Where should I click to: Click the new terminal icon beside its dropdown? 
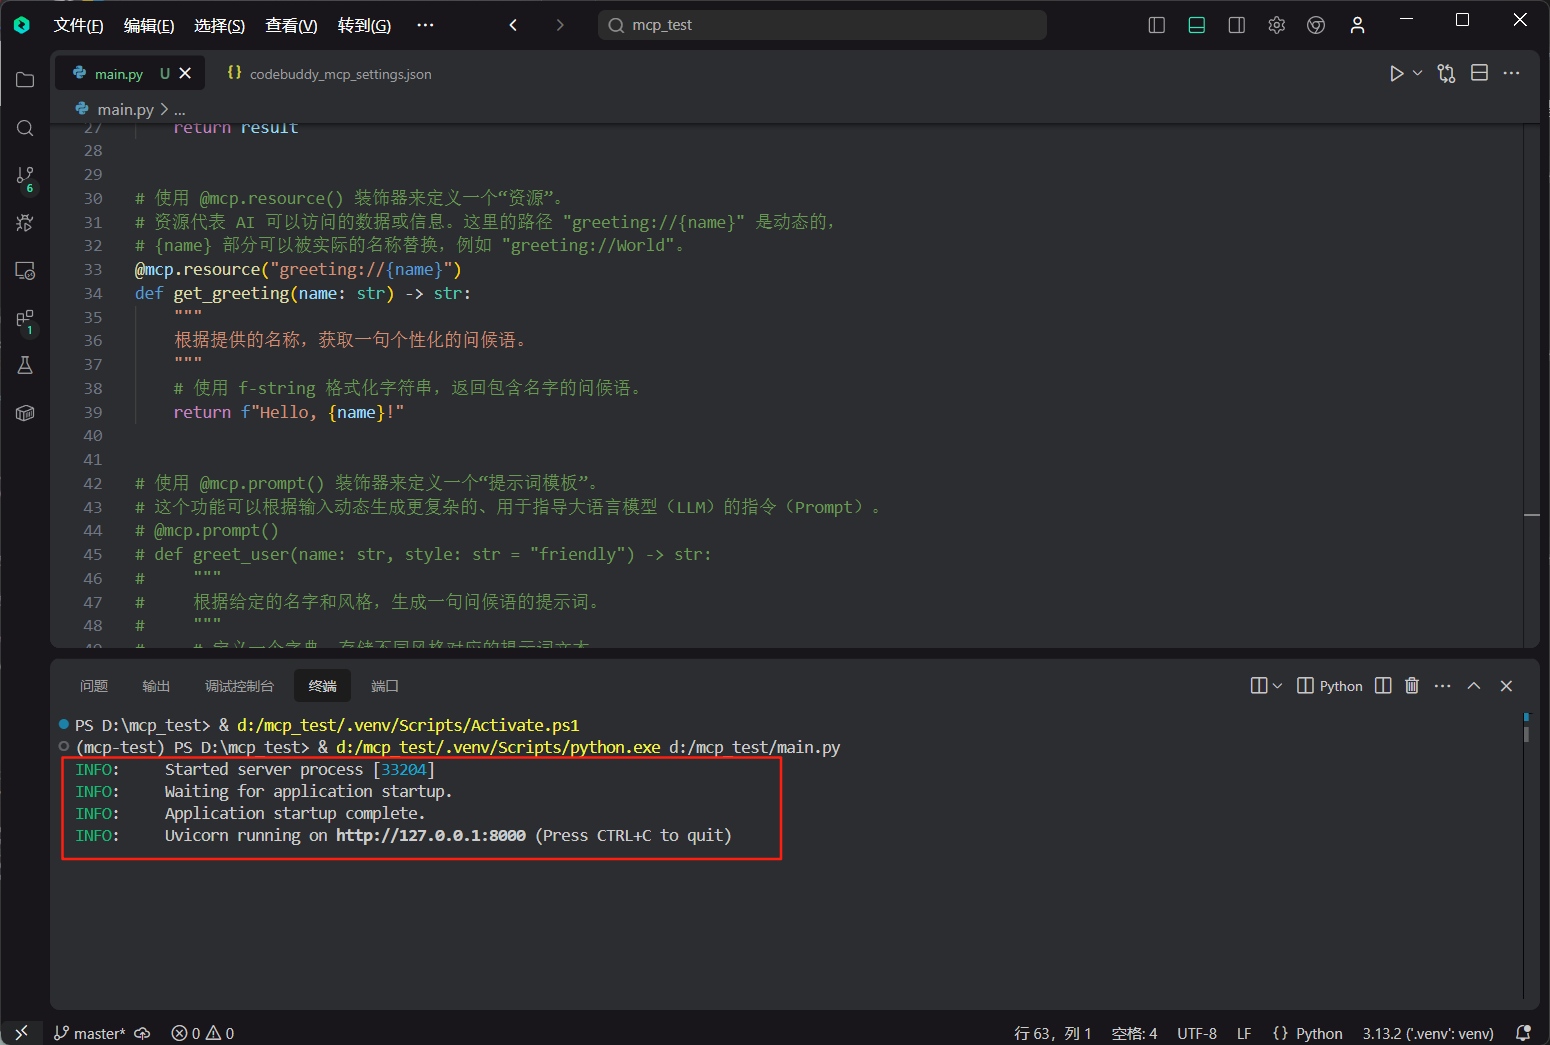(x=1259, y=685)
